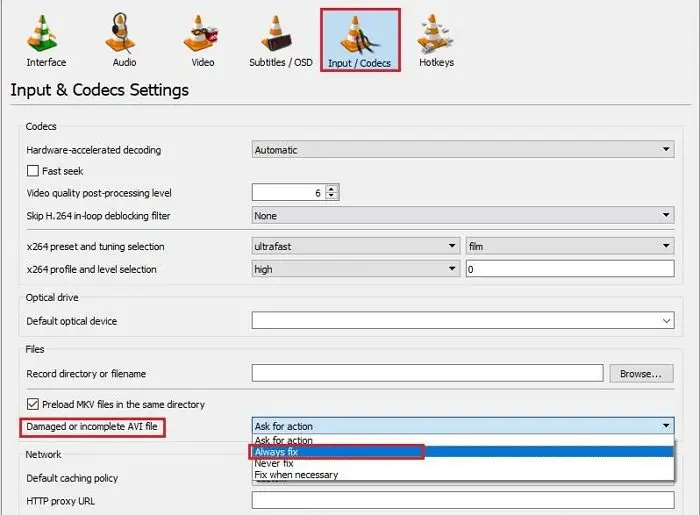Image resolution: width=700 pixels, height=515 pixels.
Task: Click the Hardware-accelerated decoding label
Action: click(93, 150)
